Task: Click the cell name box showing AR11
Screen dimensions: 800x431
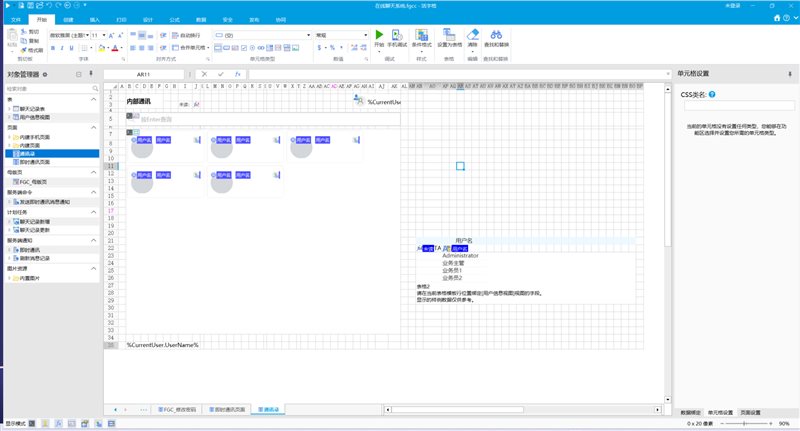Action: coord(143,74)
